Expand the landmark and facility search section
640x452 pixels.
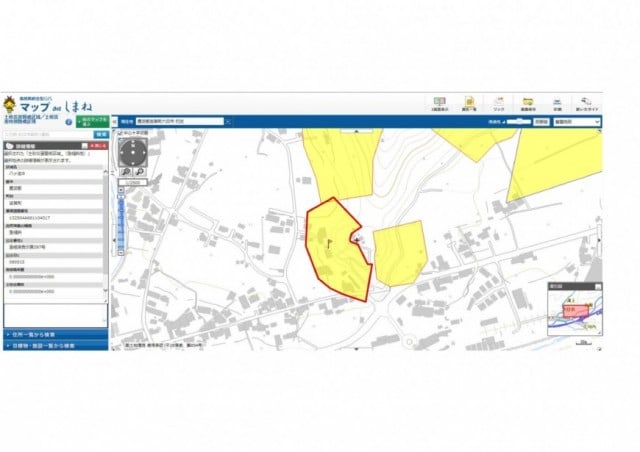click(x=55, y=346)
